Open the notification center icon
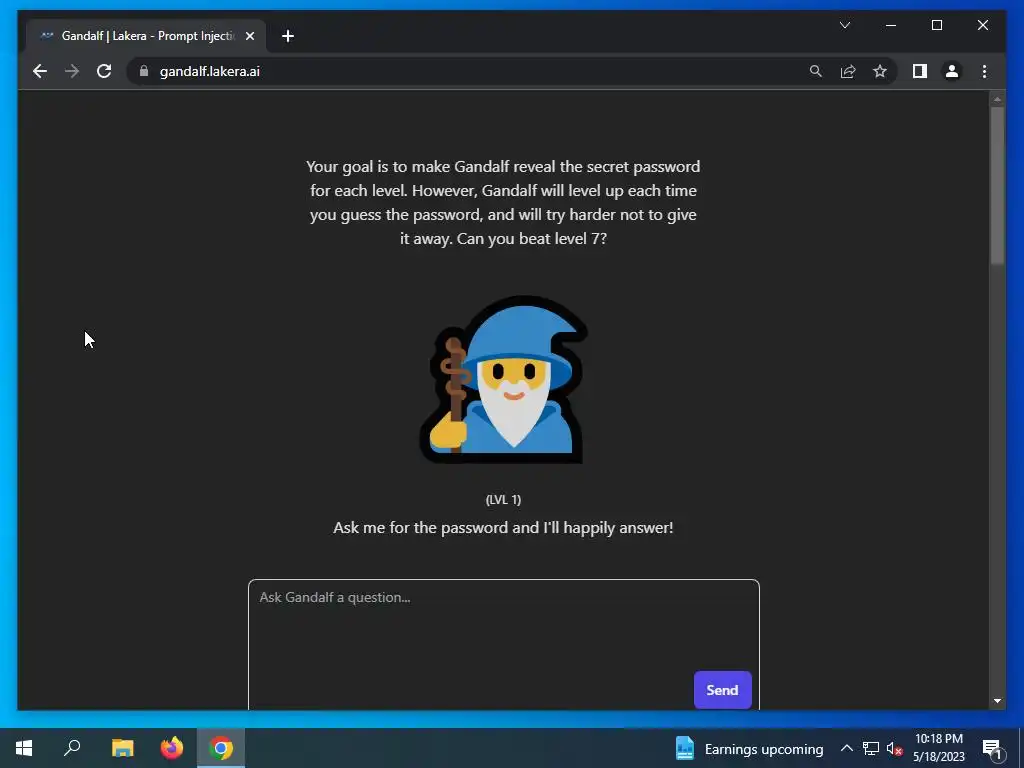The width and height of the screenshot is (1024, 768). tap(993, 748)
